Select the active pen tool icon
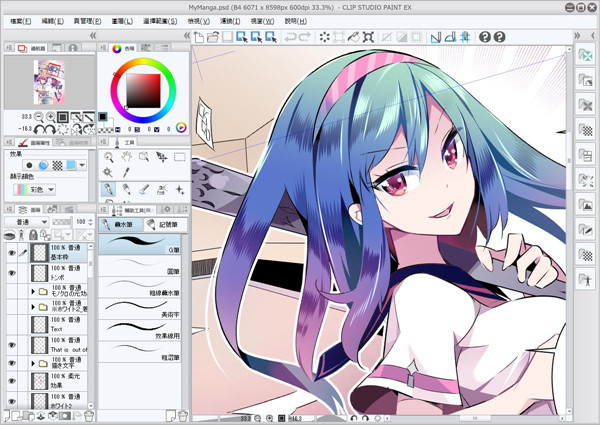 pos(108,188)
